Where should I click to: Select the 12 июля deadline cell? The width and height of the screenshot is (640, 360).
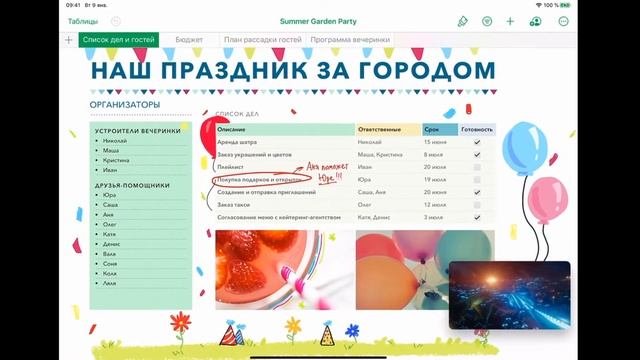(x=440, y=205)
